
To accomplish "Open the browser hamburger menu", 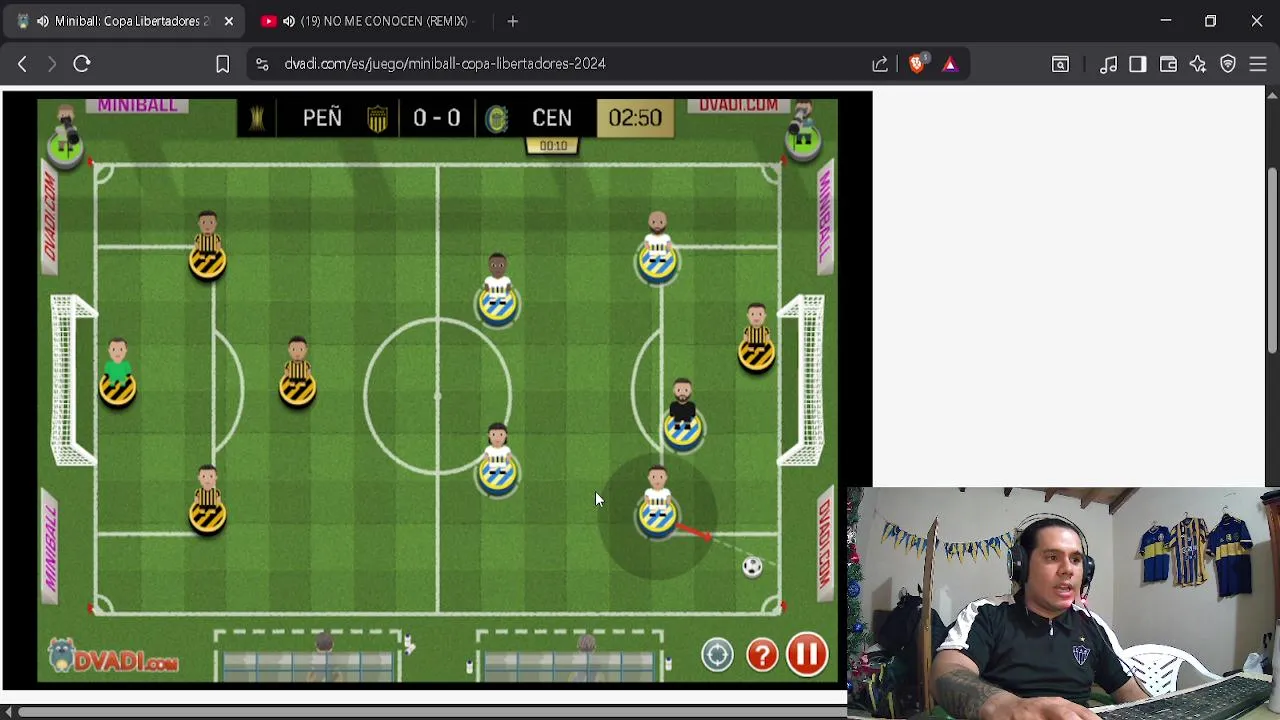I will (1258, 64).
